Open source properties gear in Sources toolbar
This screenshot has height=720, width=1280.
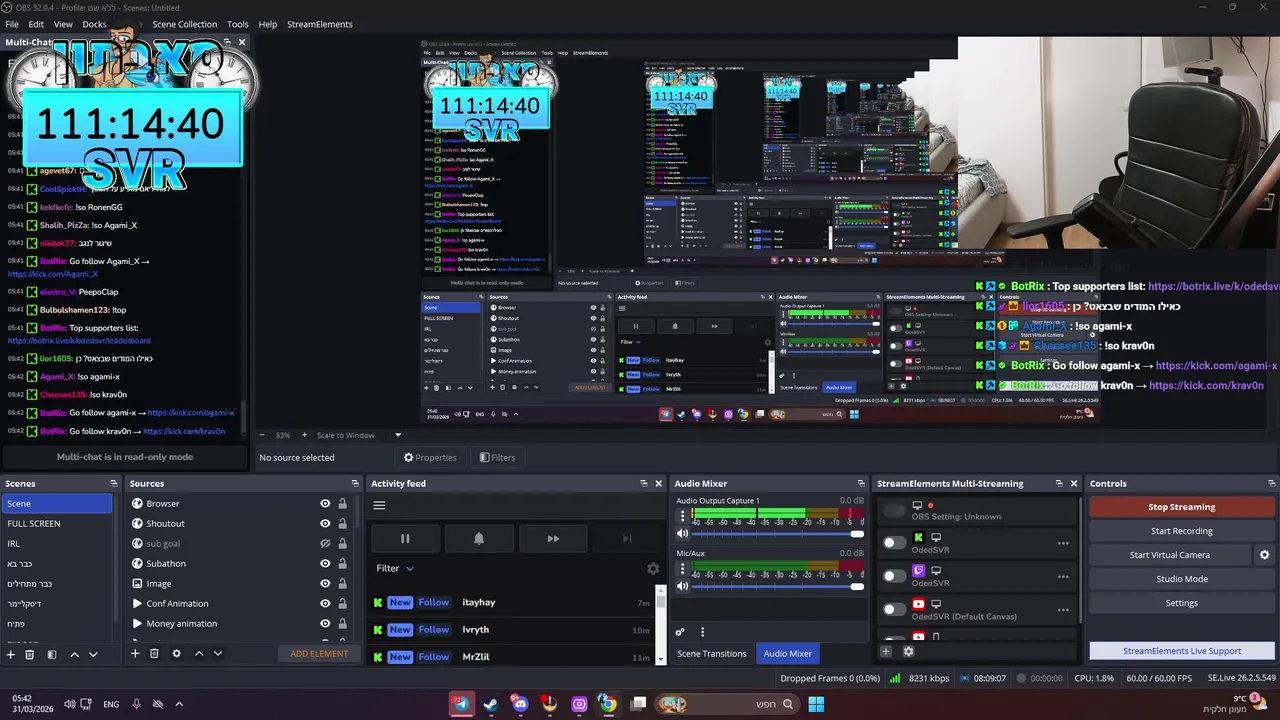pos(176,654)
